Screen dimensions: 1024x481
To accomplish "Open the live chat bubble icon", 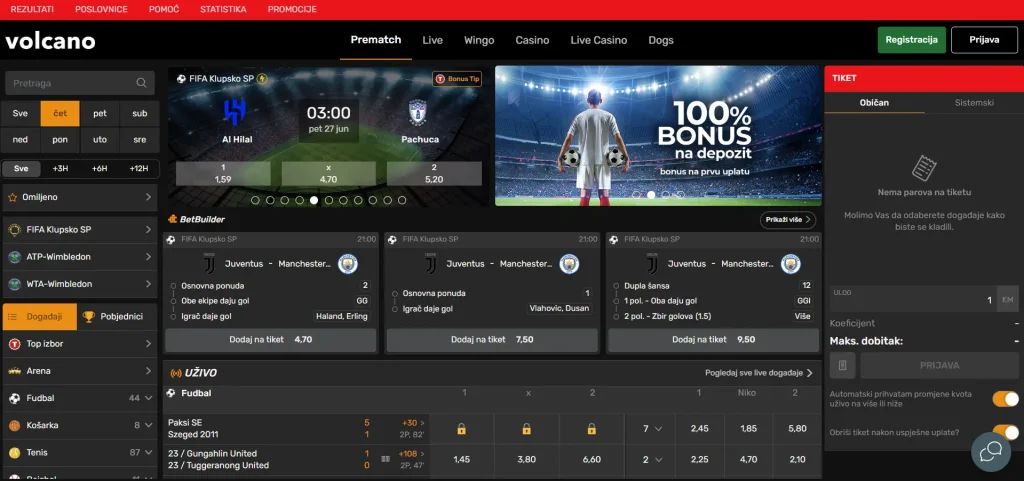I will [991, 452].
